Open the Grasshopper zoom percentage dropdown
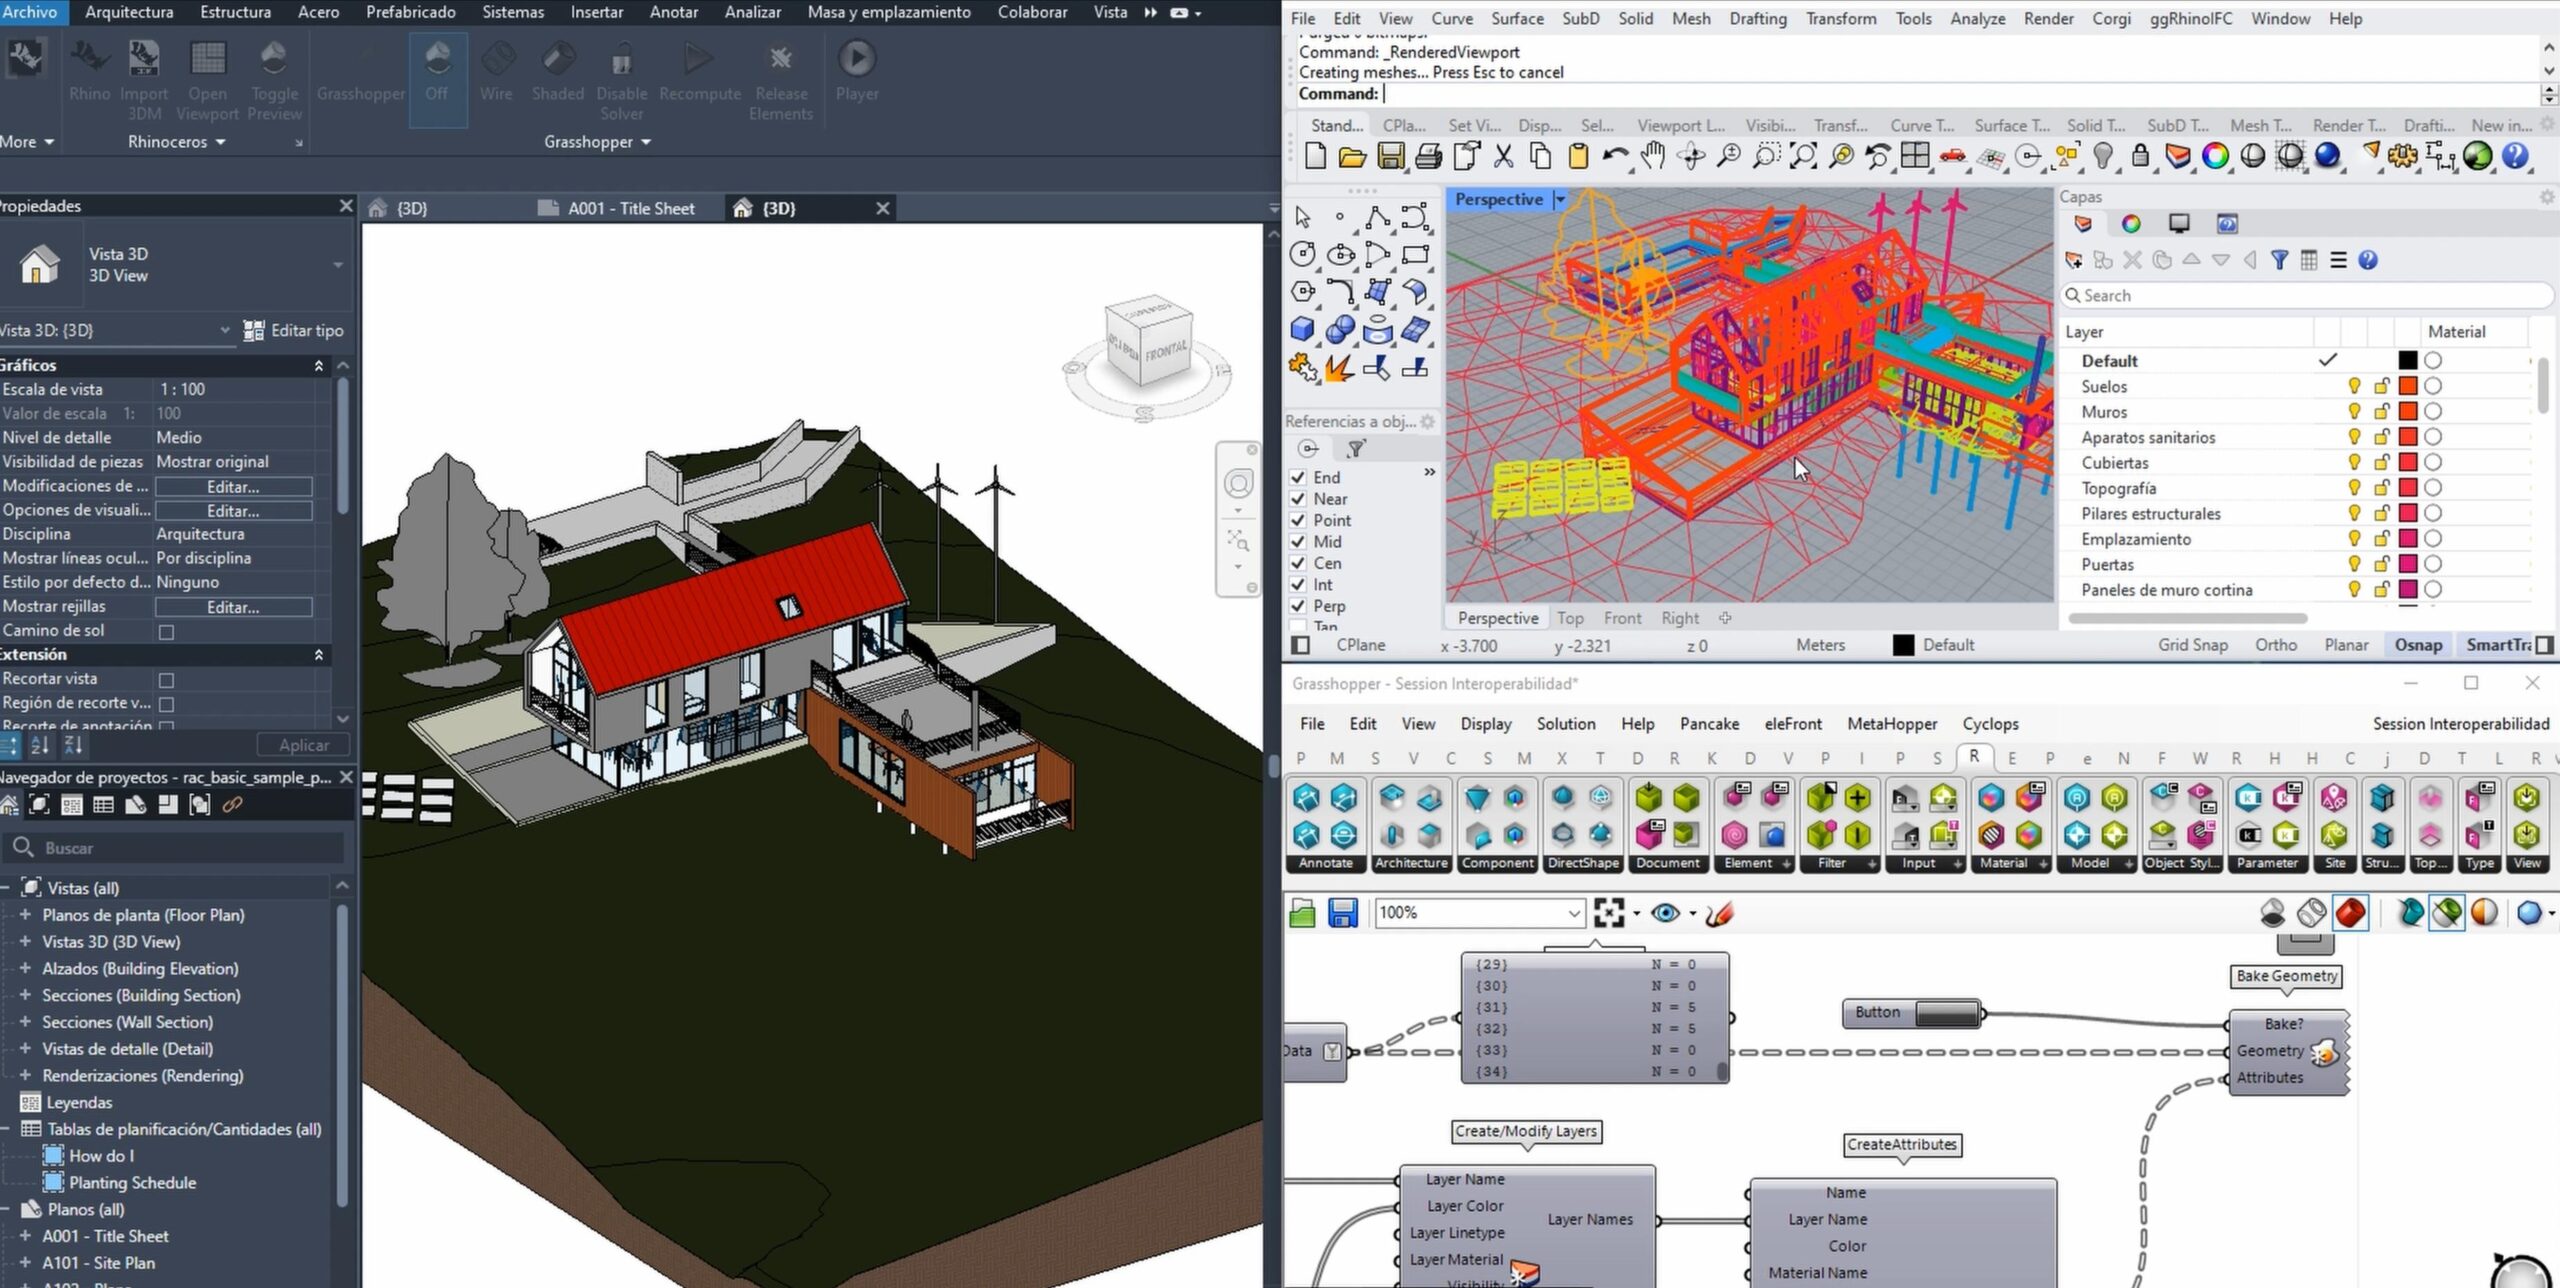Viewport: 2560px width, 1288px height. click(1573, 912)
